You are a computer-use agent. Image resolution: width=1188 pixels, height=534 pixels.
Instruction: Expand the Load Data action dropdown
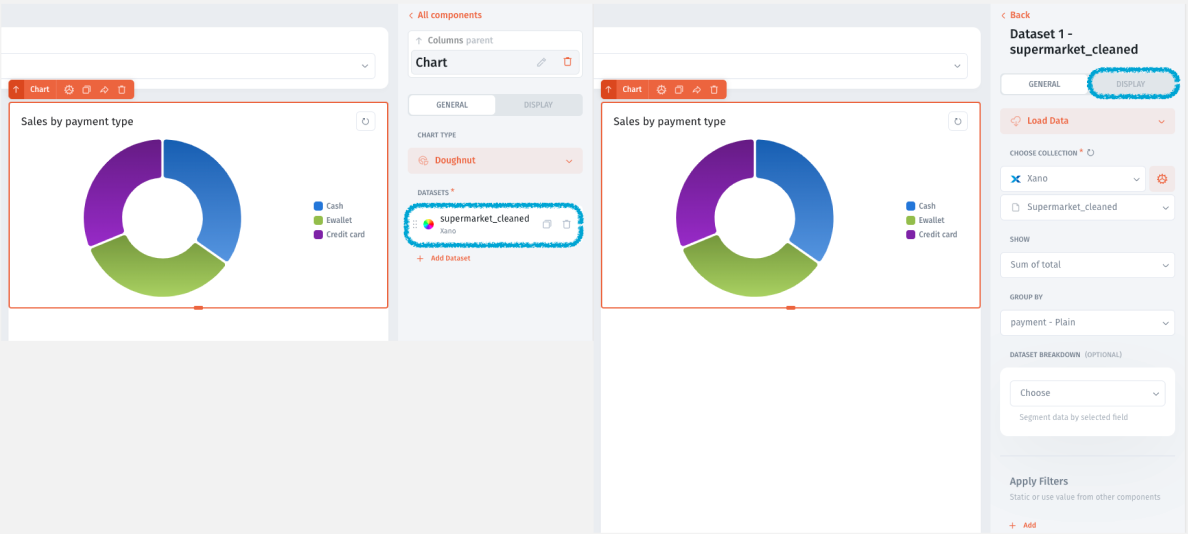(x=1086, y=121)
